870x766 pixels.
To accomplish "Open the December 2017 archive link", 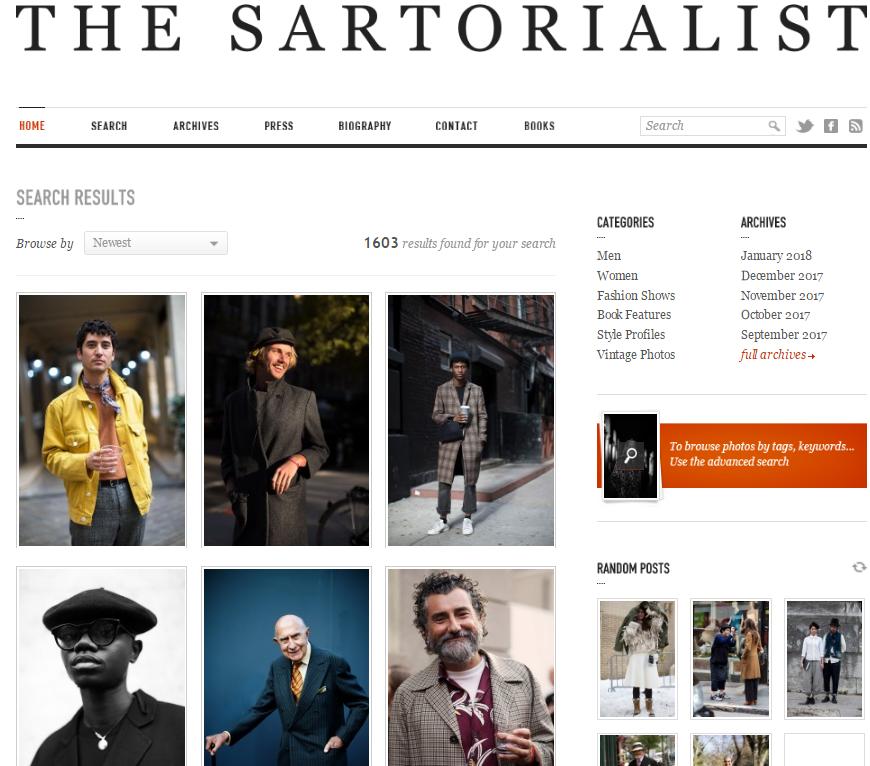I will [x=782, y=276].
